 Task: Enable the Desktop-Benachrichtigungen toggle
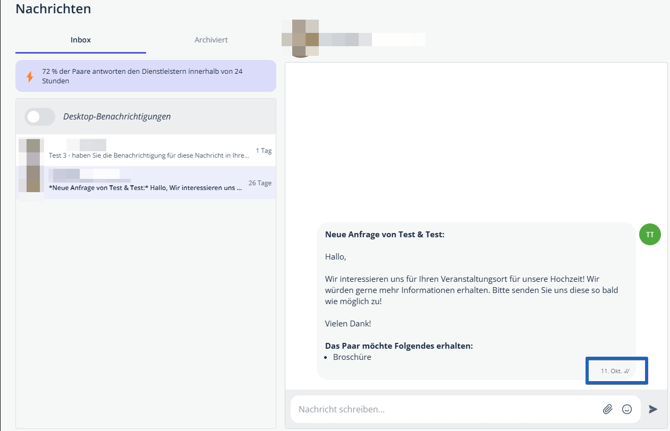coord(40,117)
